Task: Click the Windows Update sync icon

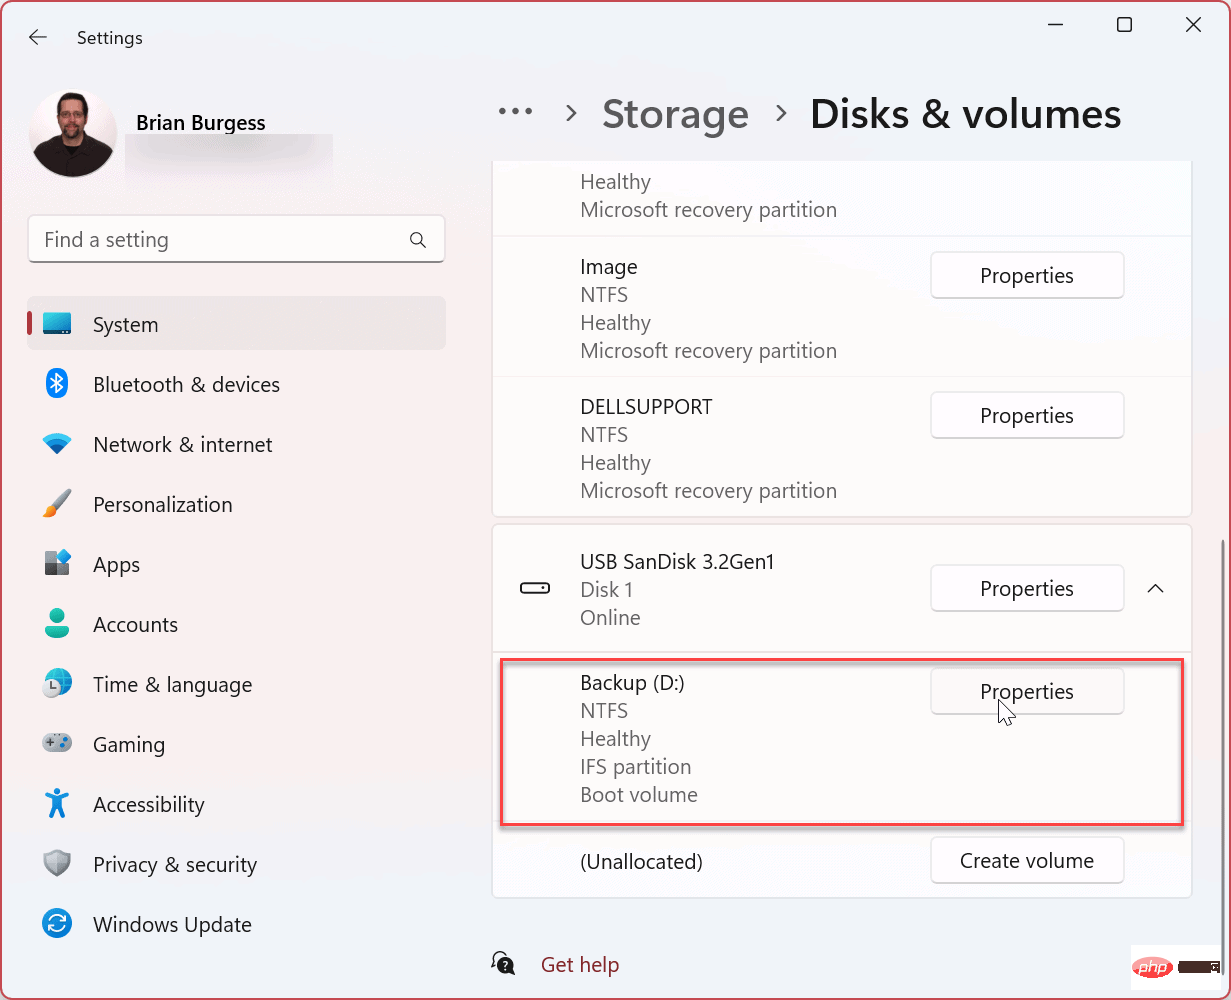Action: (x=57, y=924)
